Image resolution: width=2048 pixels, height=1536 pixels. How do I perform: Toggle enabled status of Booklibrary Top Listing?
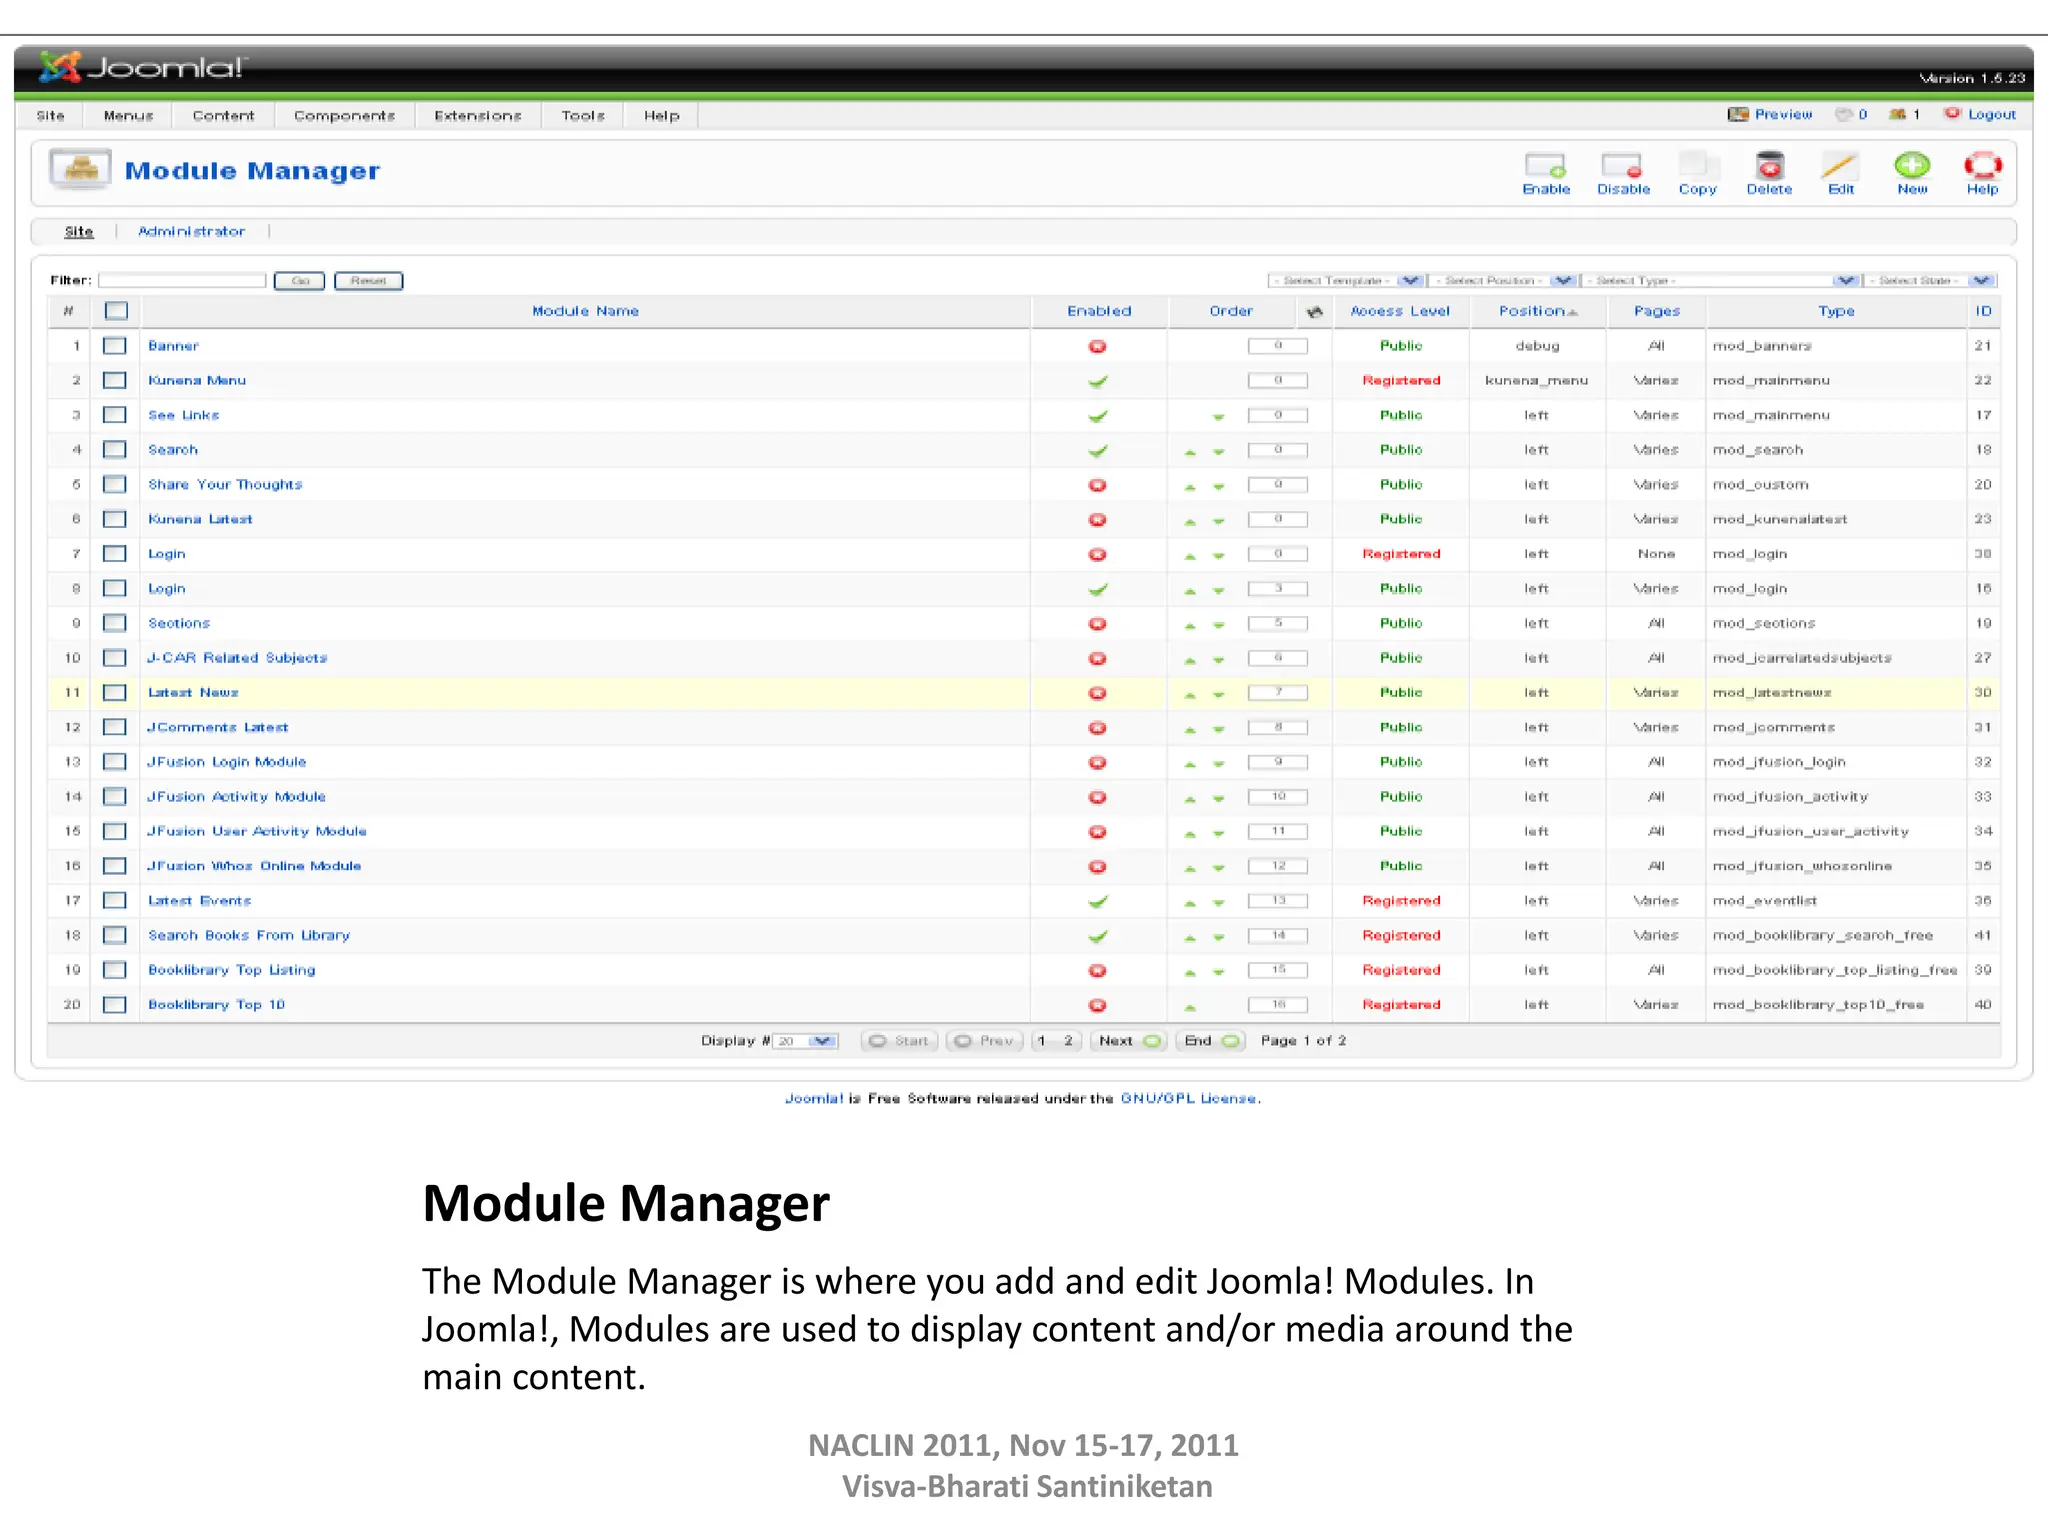coord(1097,970)
